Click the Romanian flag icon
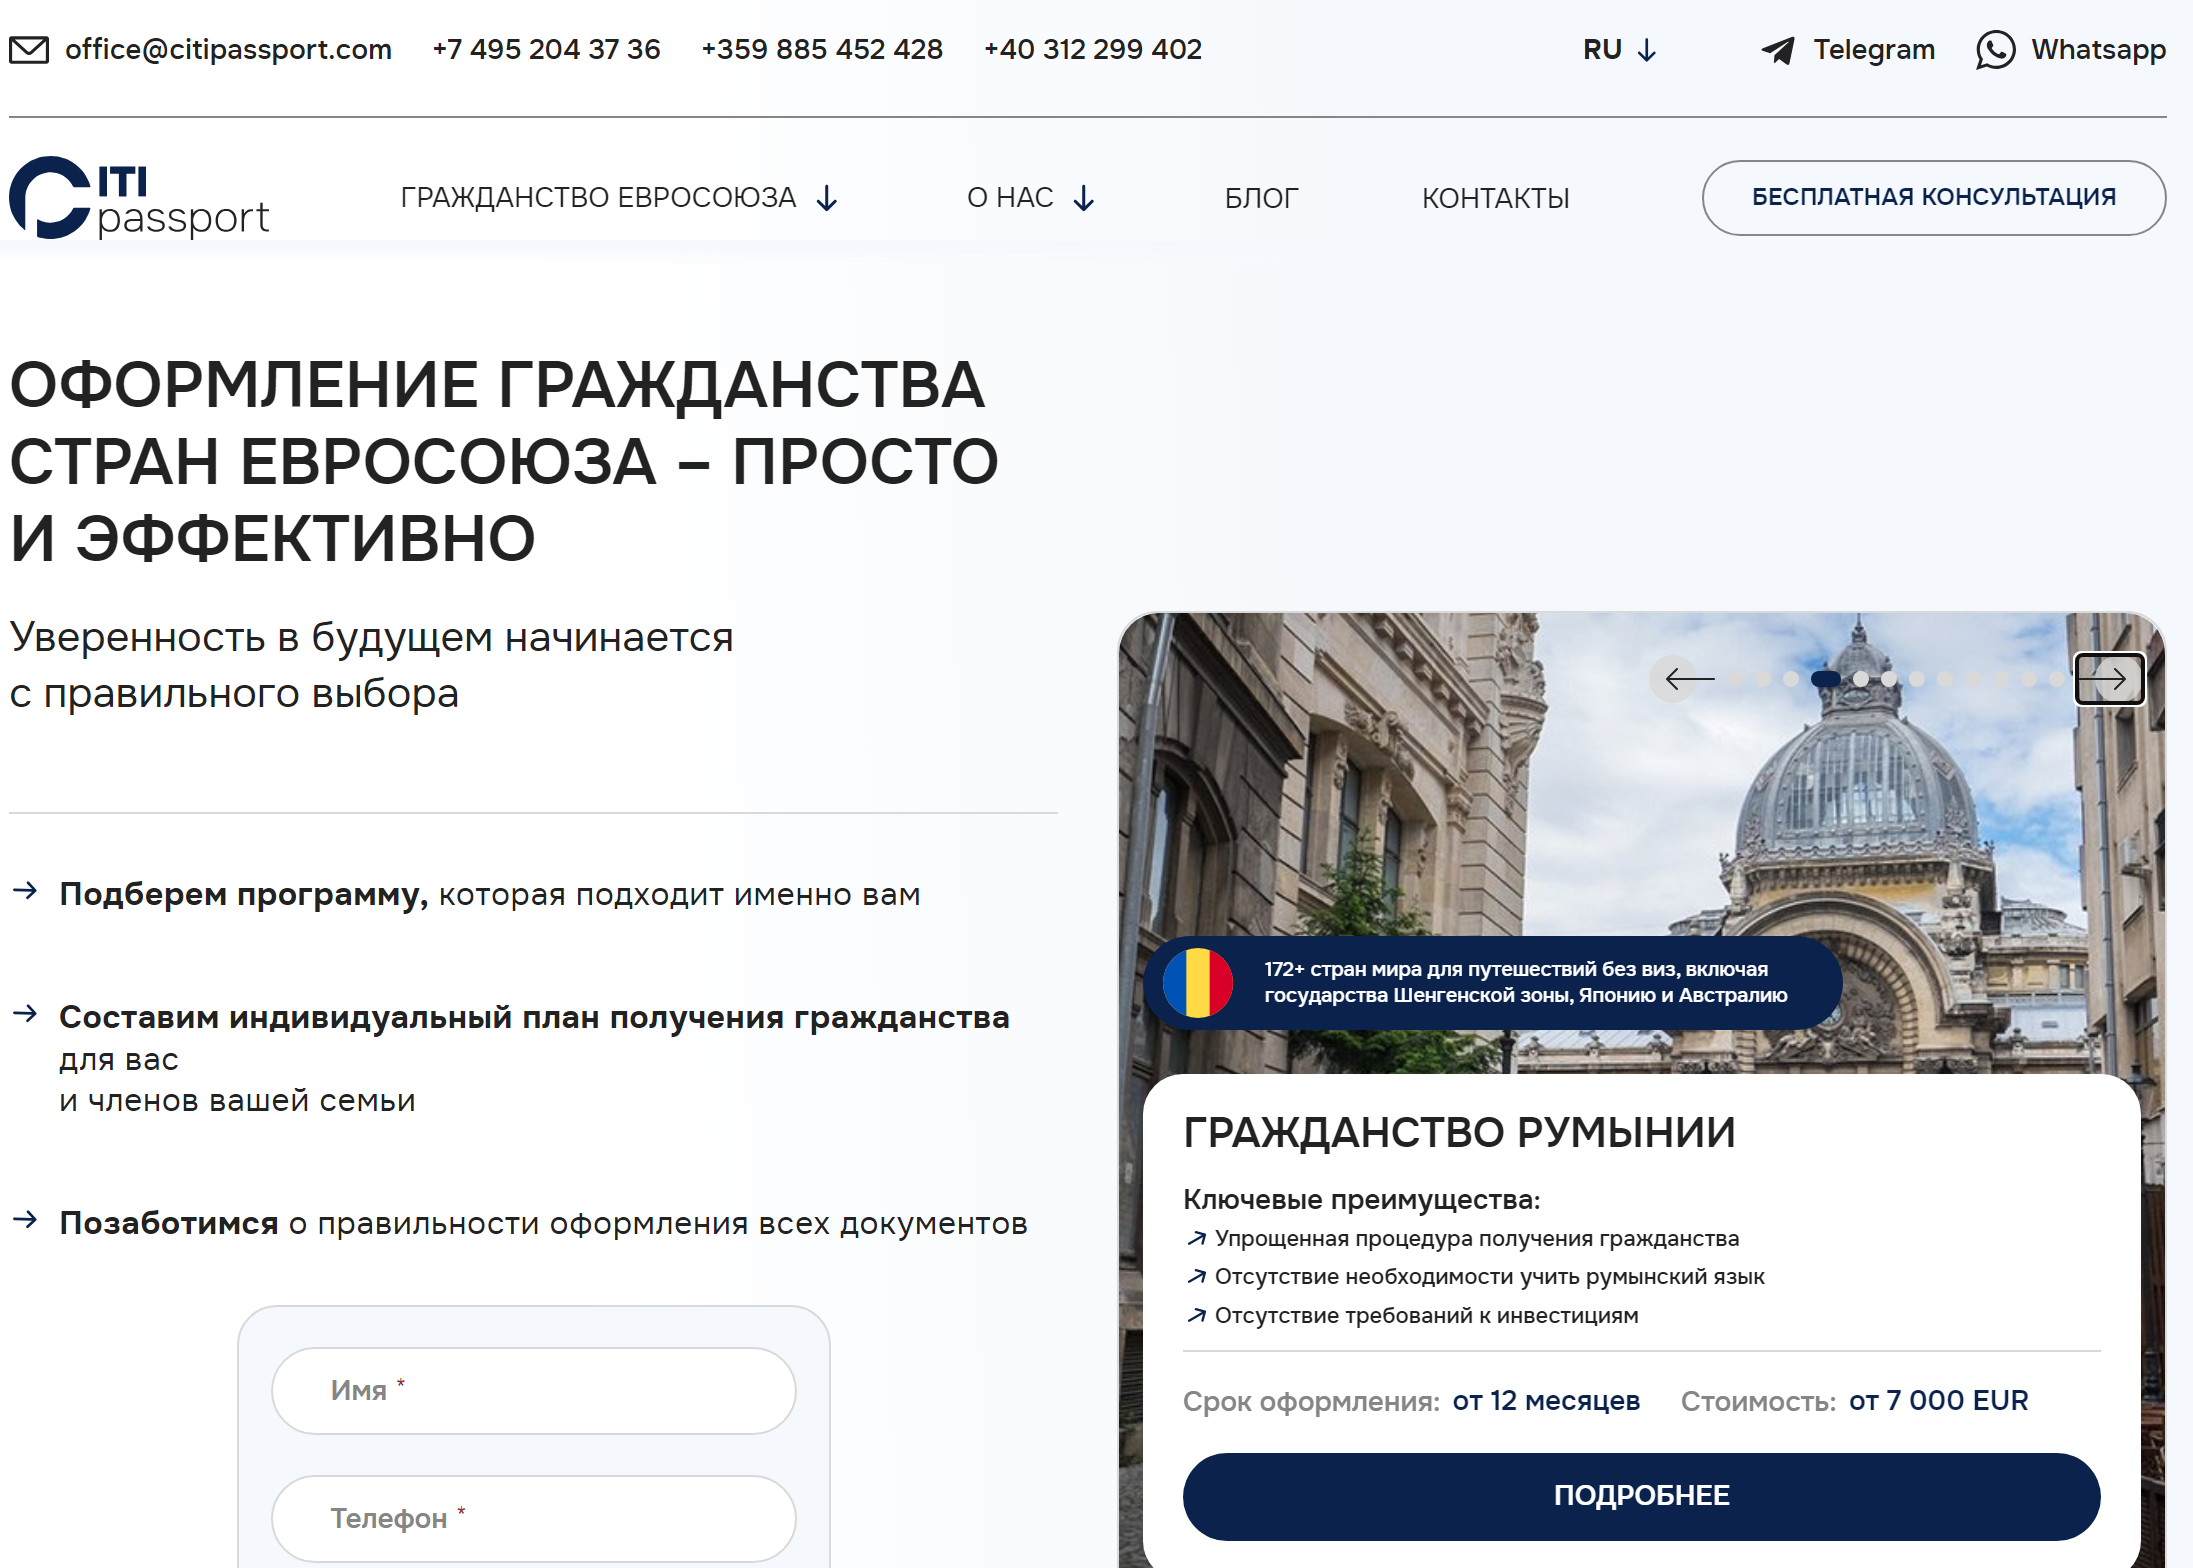Viewport: 2193px width, 1568px height. (1198, 983)
